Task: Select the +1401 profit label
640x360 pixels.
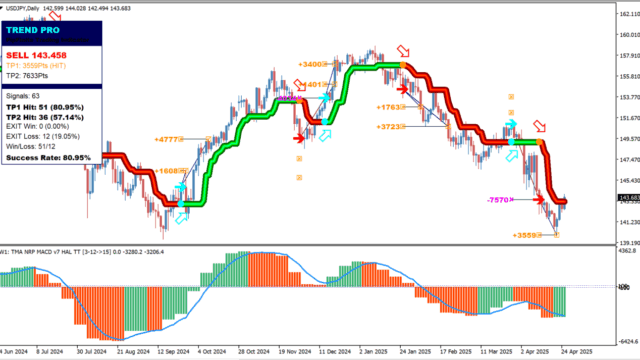Action: 312,84
